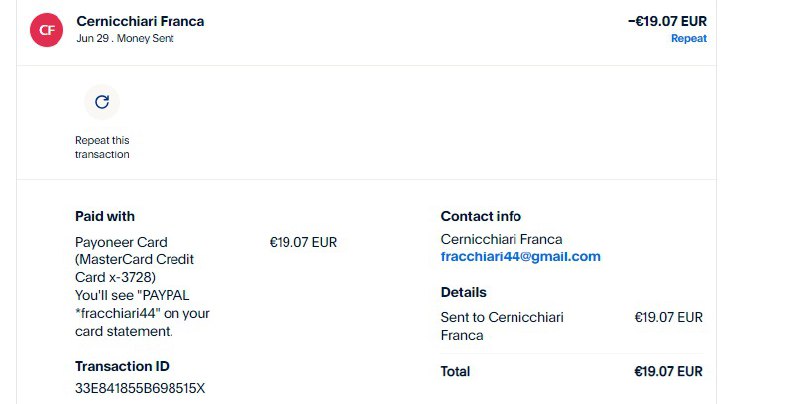Click the 'Details' heading
This screenshot has height=404, width=800.
(x=464, y=292)
